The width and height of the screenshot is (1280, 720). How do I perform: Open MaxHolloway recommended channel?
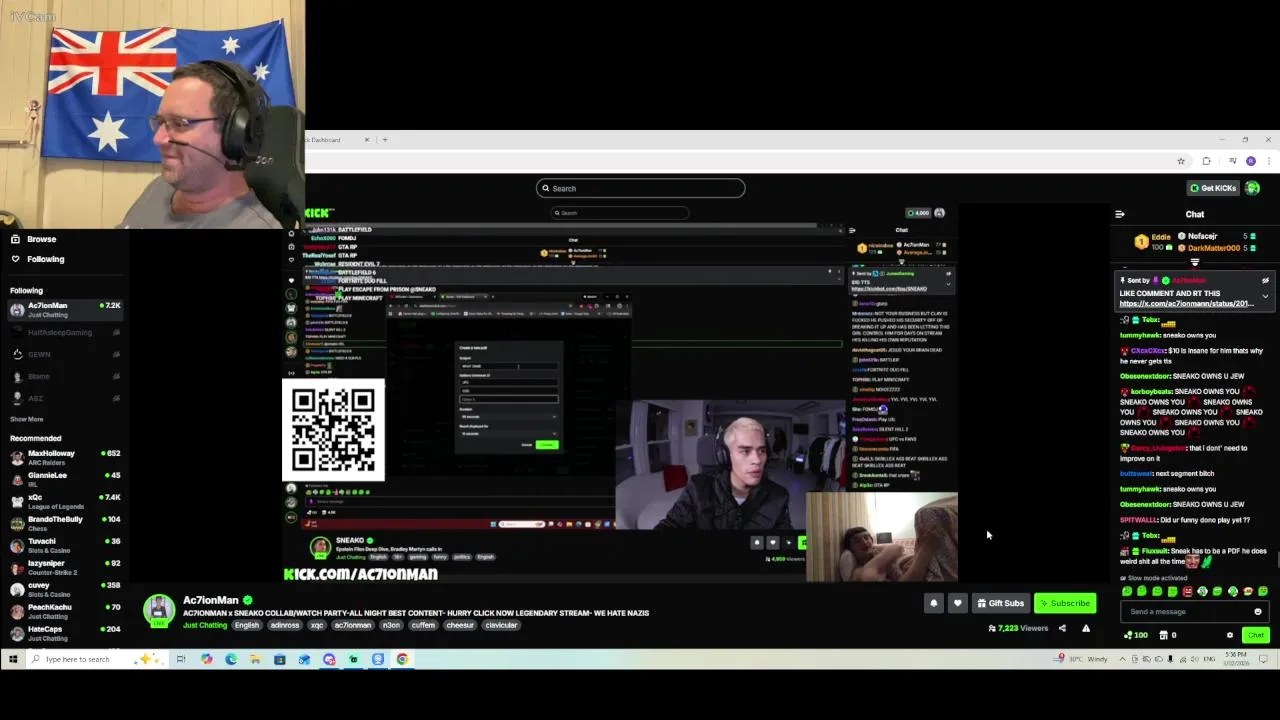click(x=64, y=458)
